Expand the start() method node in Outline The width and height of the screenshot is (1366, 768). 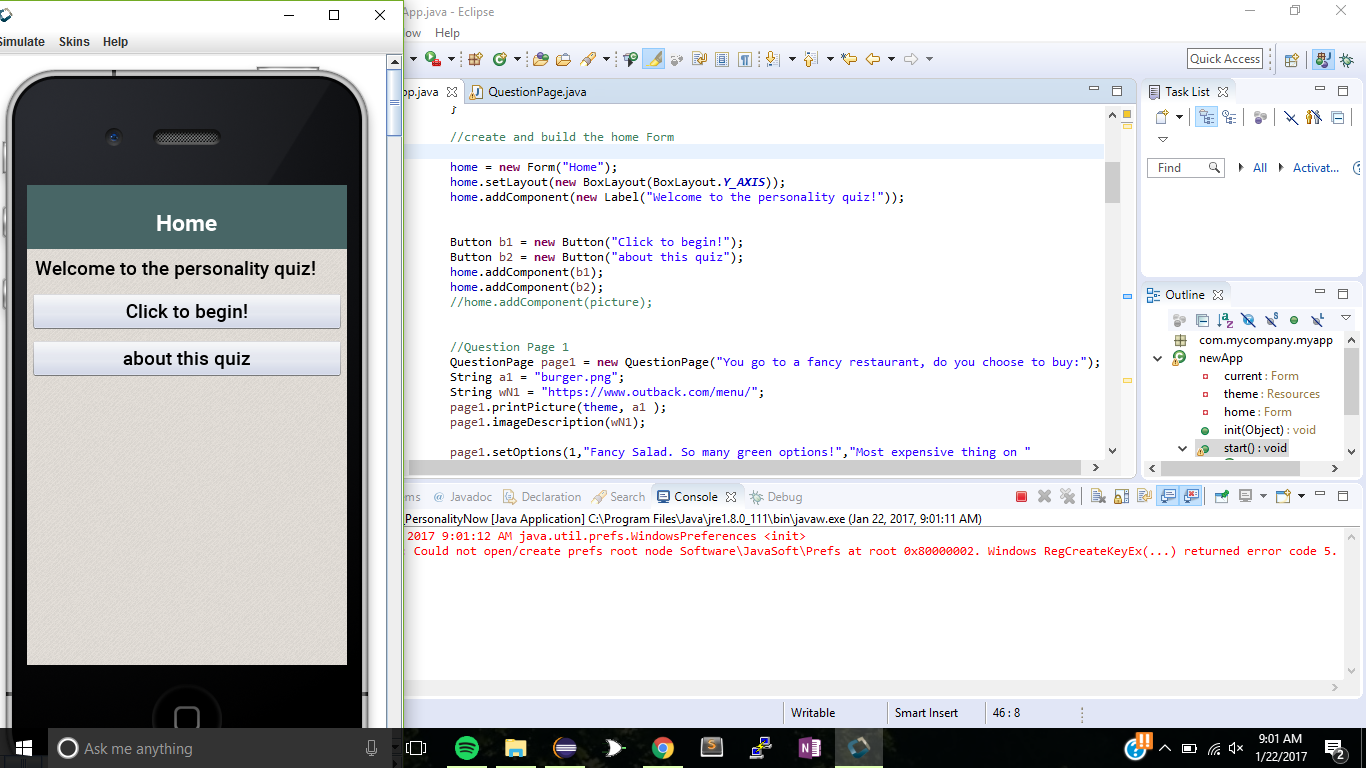pos(1184,448)
